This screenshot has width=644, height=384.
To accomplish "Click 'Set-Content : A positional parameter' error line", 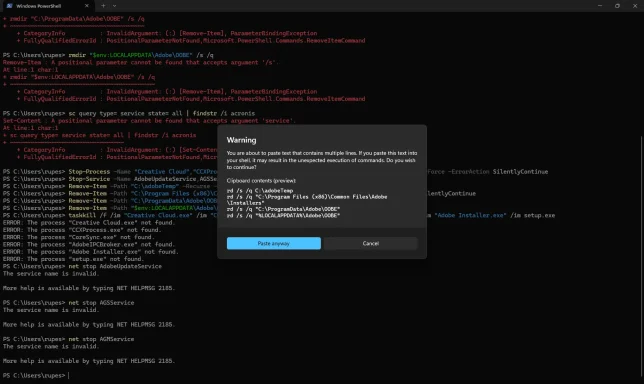I will (149, 121).
